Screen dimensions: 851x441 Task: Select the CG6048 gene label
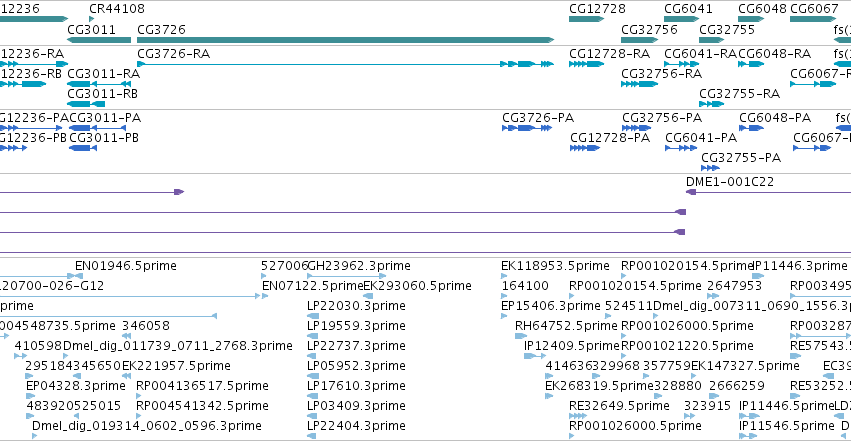(x=762, y=9)
